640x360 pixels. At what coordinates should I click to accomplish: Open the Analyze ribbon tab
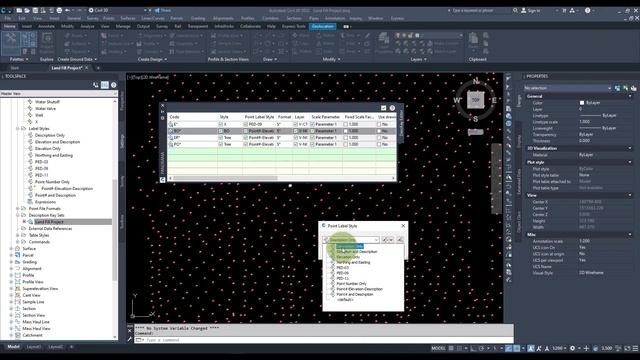pyautogui.click(x=87, y=27)
